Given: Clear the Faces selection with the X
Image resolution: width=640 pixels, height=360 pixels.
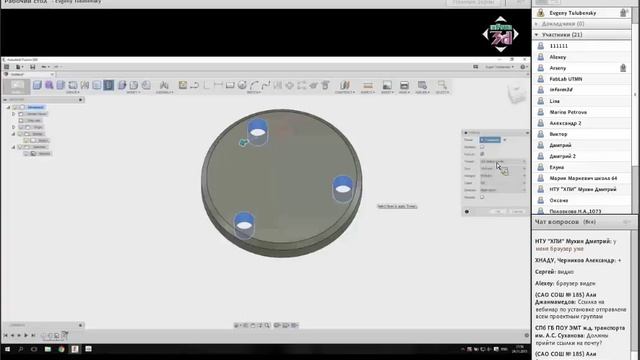Looking at the screenshot, I should pyautogui.click(x=505, y=140).
